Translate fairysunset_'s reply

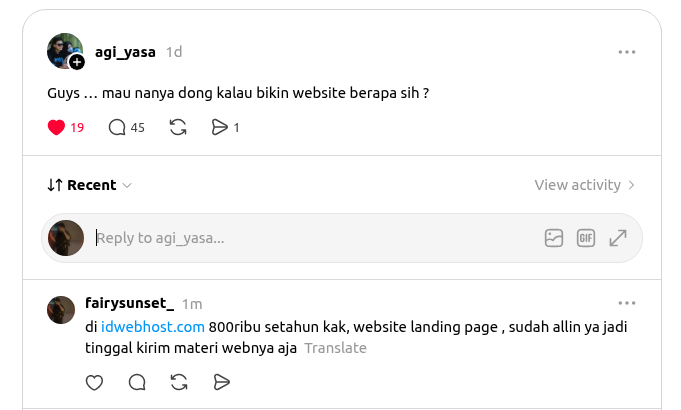[x=335, y=348]
